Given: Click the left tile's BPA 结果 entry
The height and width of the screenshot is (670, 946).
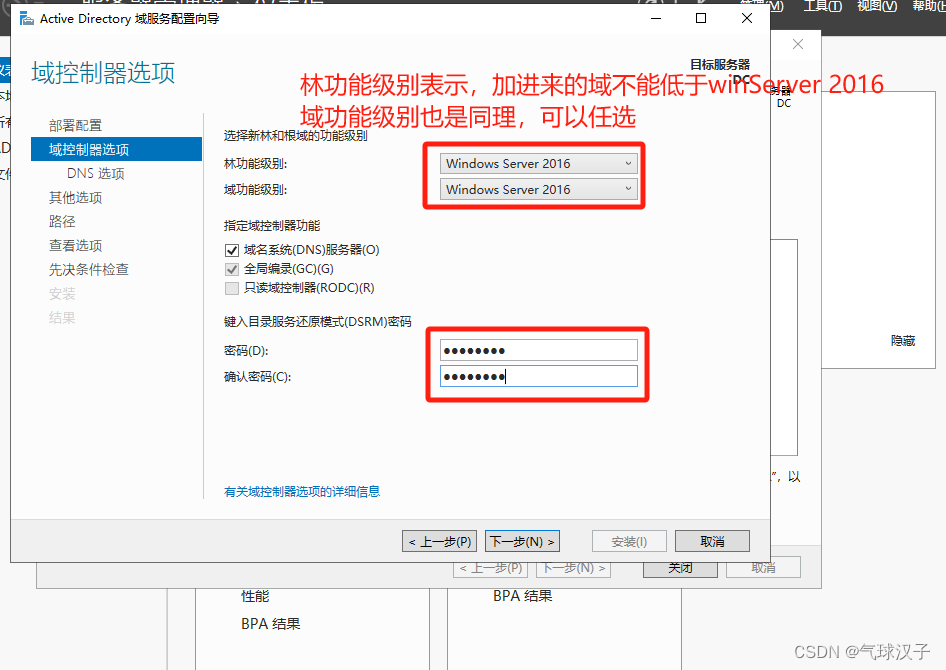Looking at the screenshot, I should click(271, 624).
